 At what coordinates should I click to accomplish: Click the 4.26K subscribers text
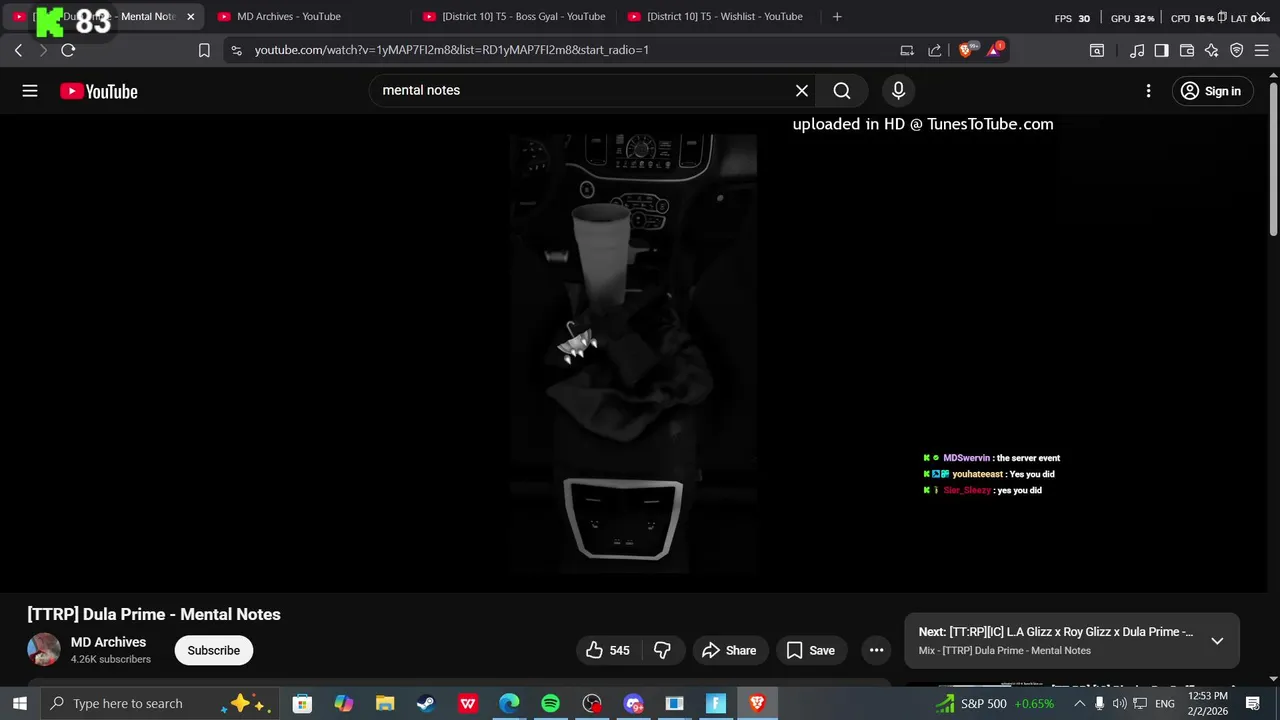pos(111,660)
